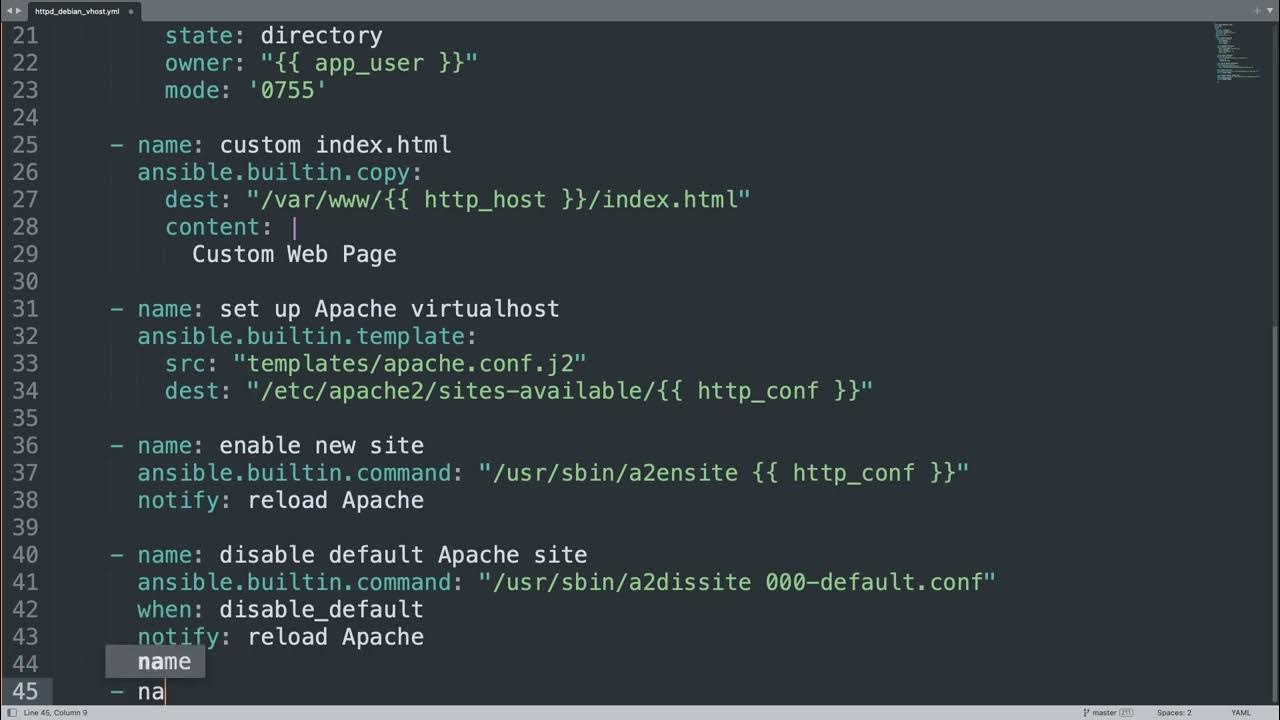Click the Custom Web Page content text
Screen dimensions: 1280x720
[x=293, y=254]
